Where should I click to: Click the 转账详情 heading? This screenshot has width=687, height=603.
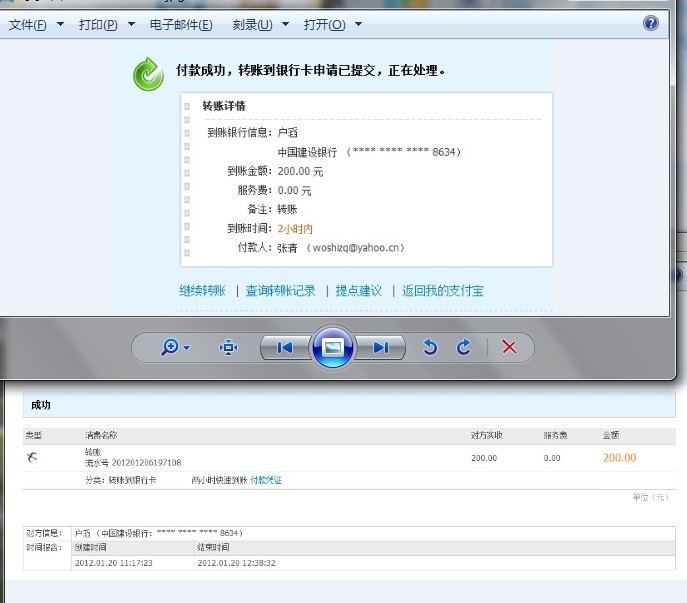coord(224,106)
